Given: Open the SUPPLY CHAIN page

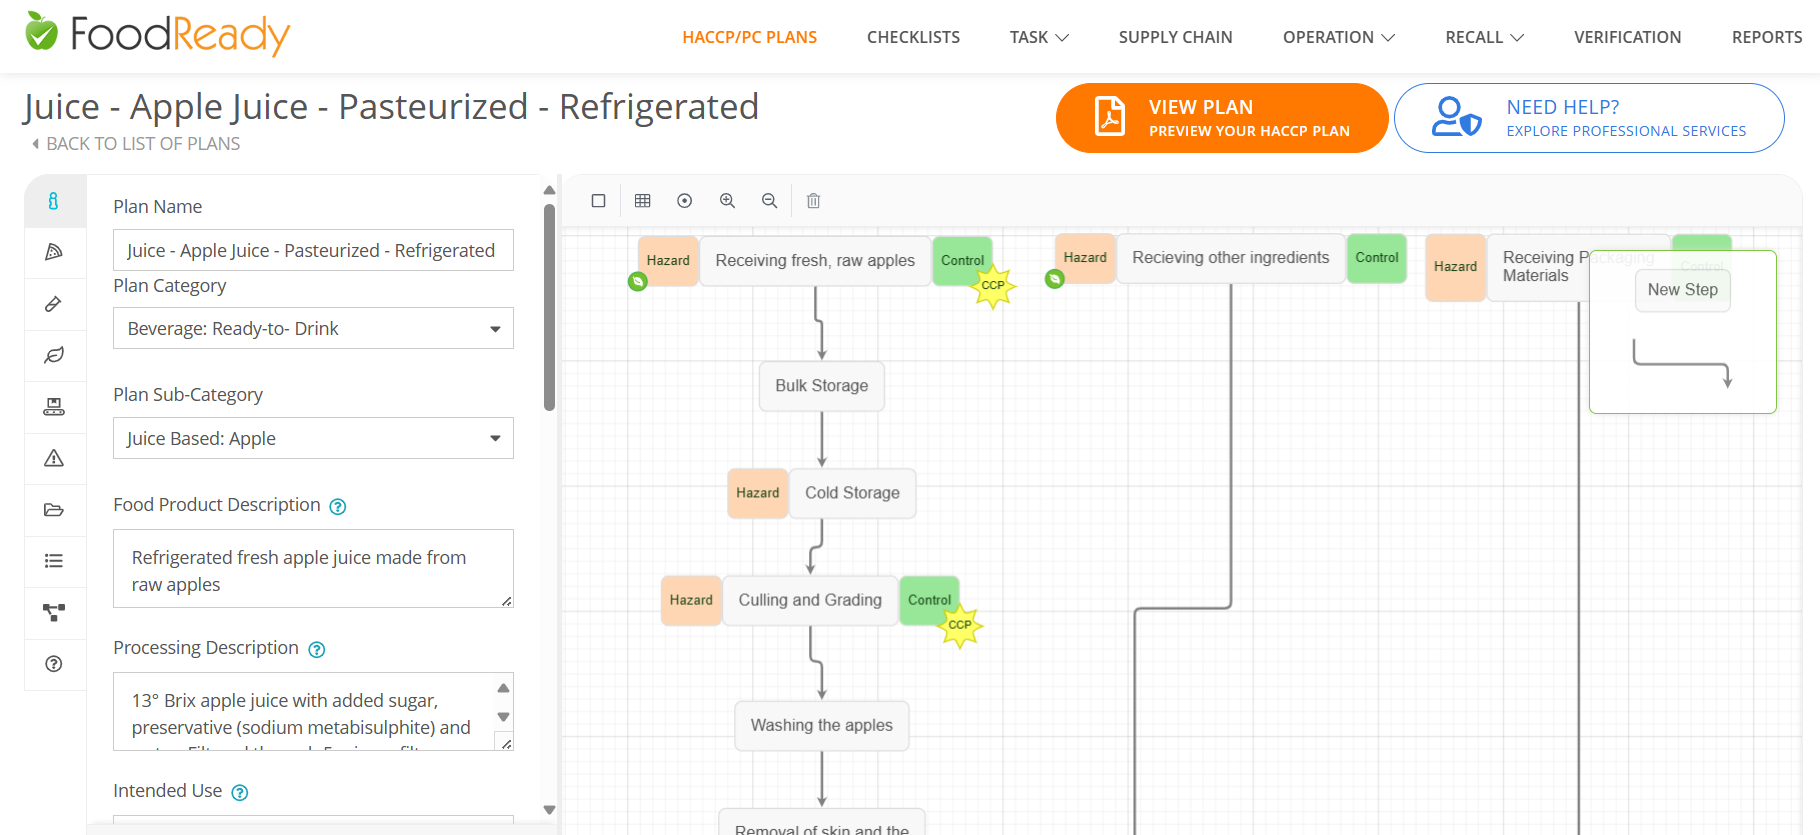Looking at the screenshot, I should [1176, 37].
